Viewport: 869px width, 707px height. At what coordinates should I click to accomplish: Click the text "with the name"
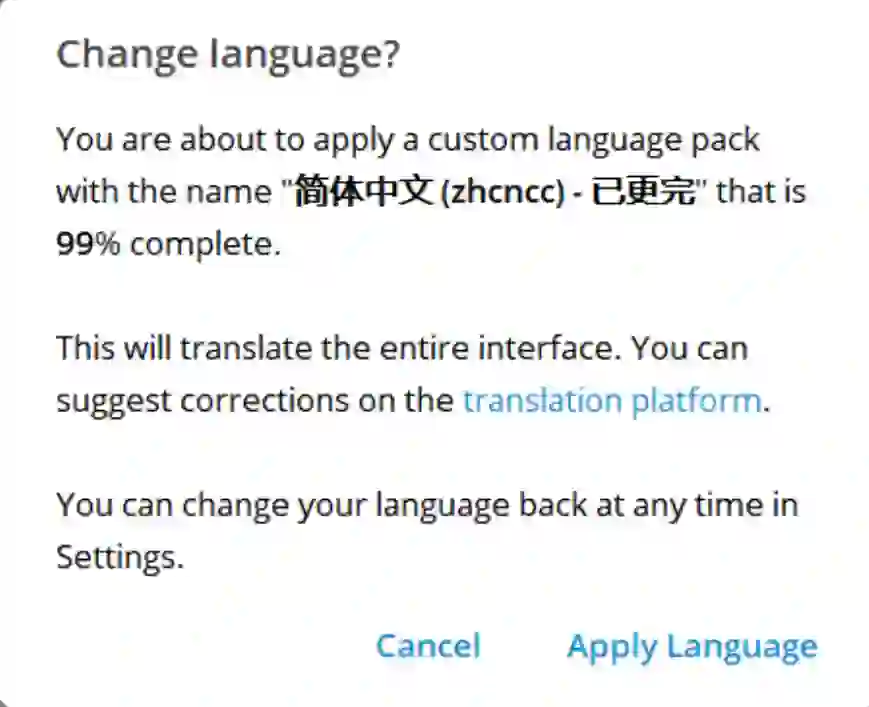coord(164,191)
